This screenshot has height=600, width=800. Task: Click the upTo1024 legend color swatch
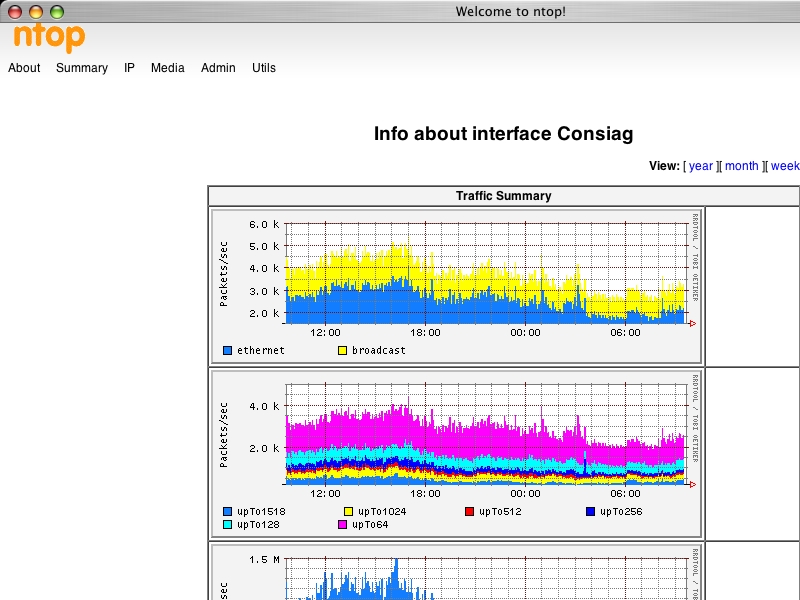pyautogui.click(x=348, y=511)
